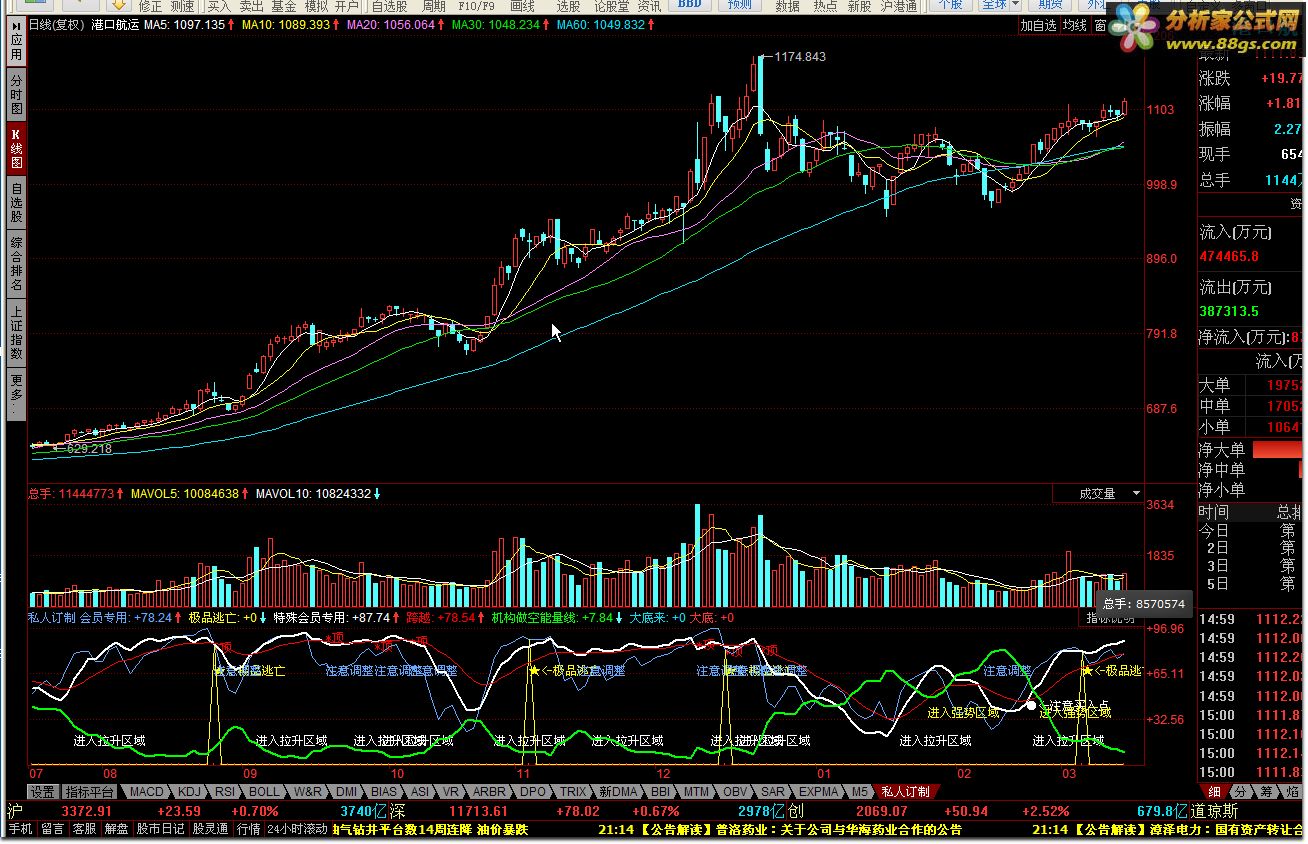This screenshot has width=1308, height=844.
Task: Switch to 分时图 view in sidebar
Action: point(16,94)
